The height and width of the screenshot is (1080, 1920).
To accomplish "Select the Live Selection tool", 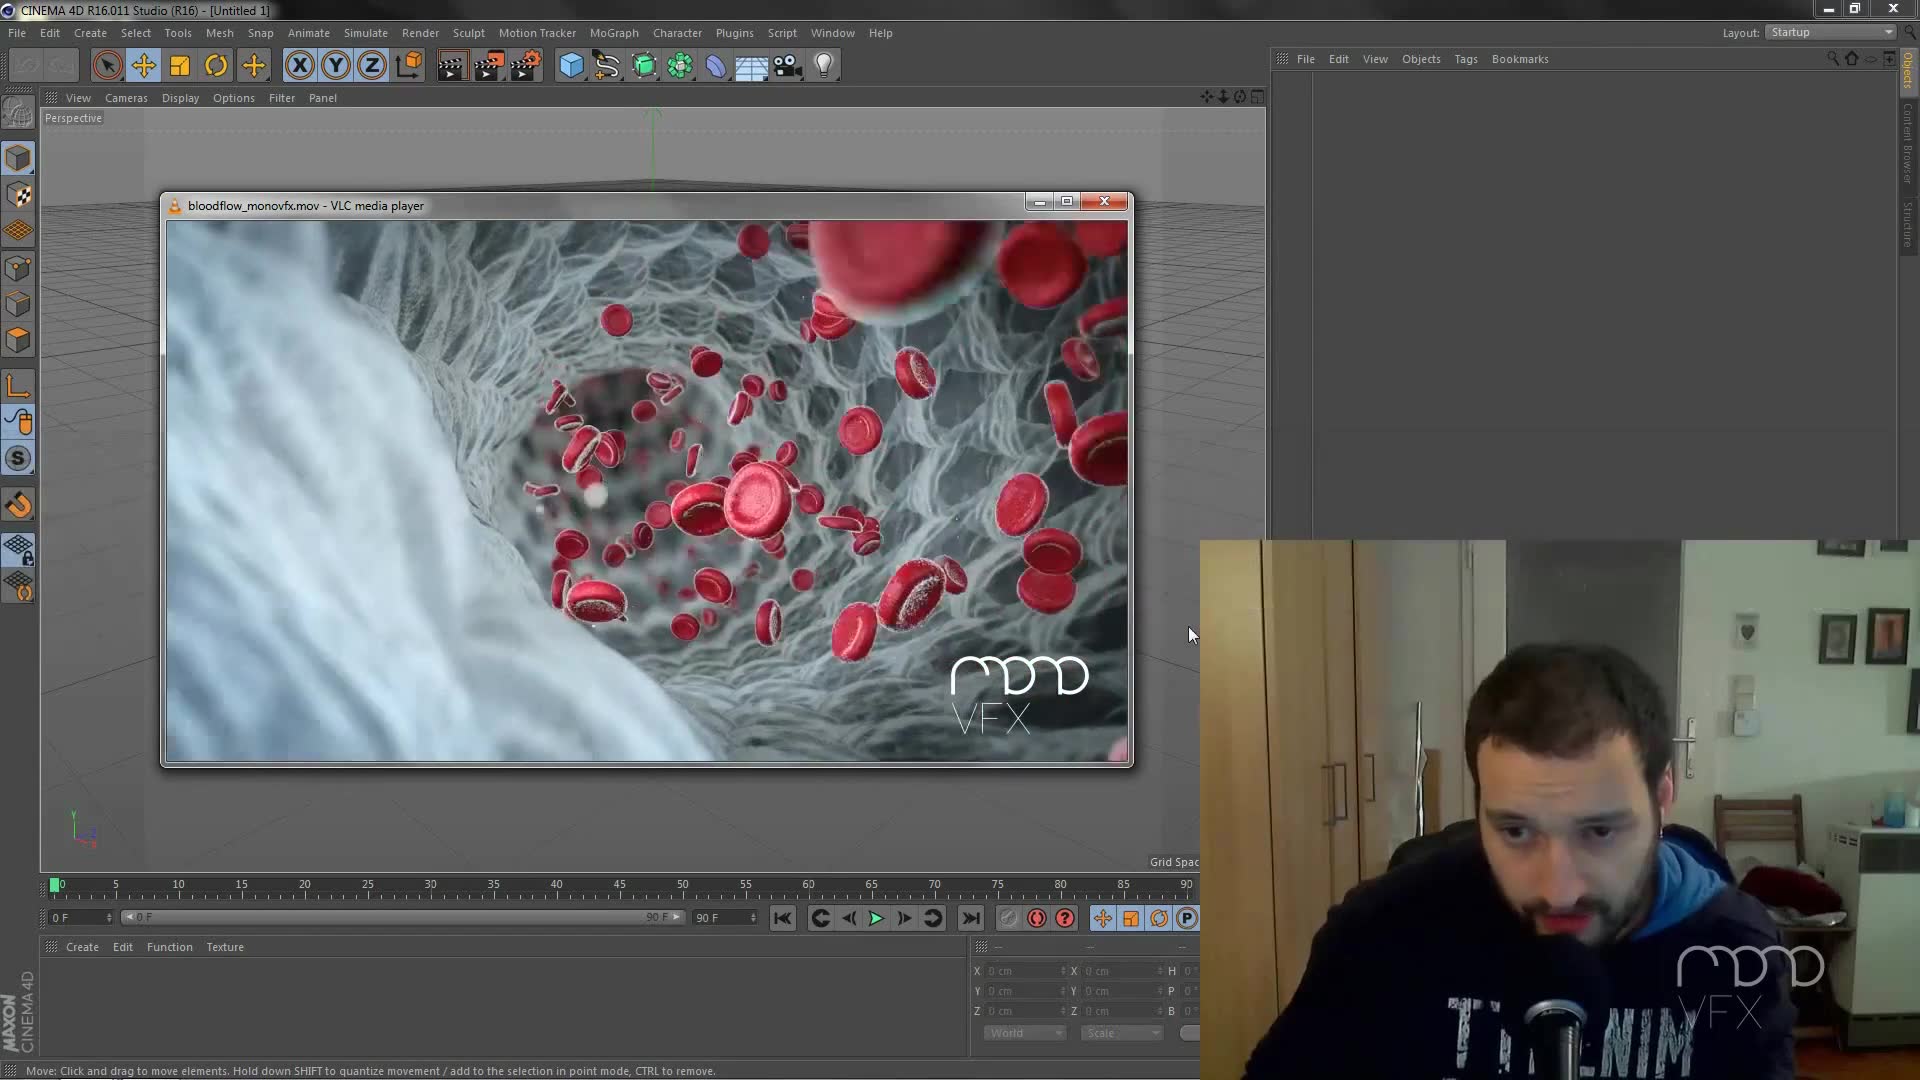I will (107, 65).
